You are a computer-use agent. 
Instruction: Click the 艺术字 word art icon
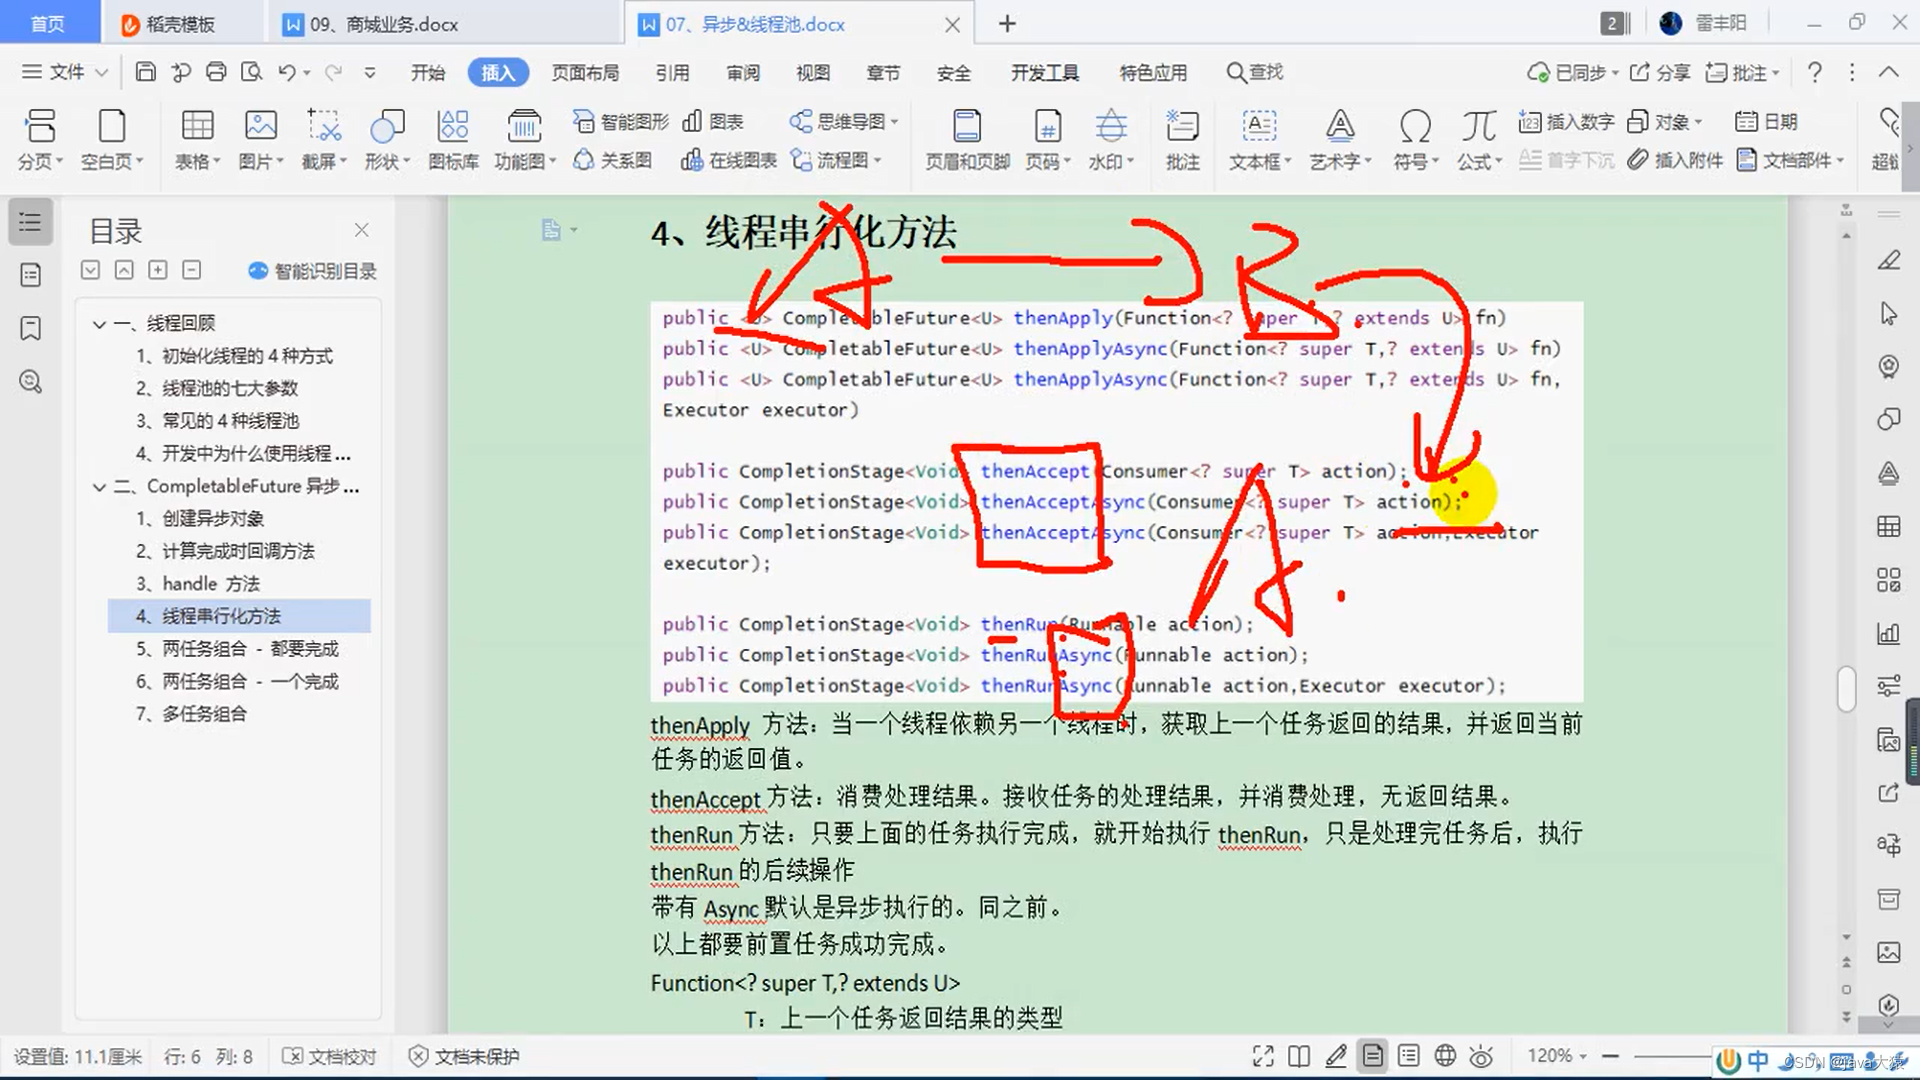1340,126
